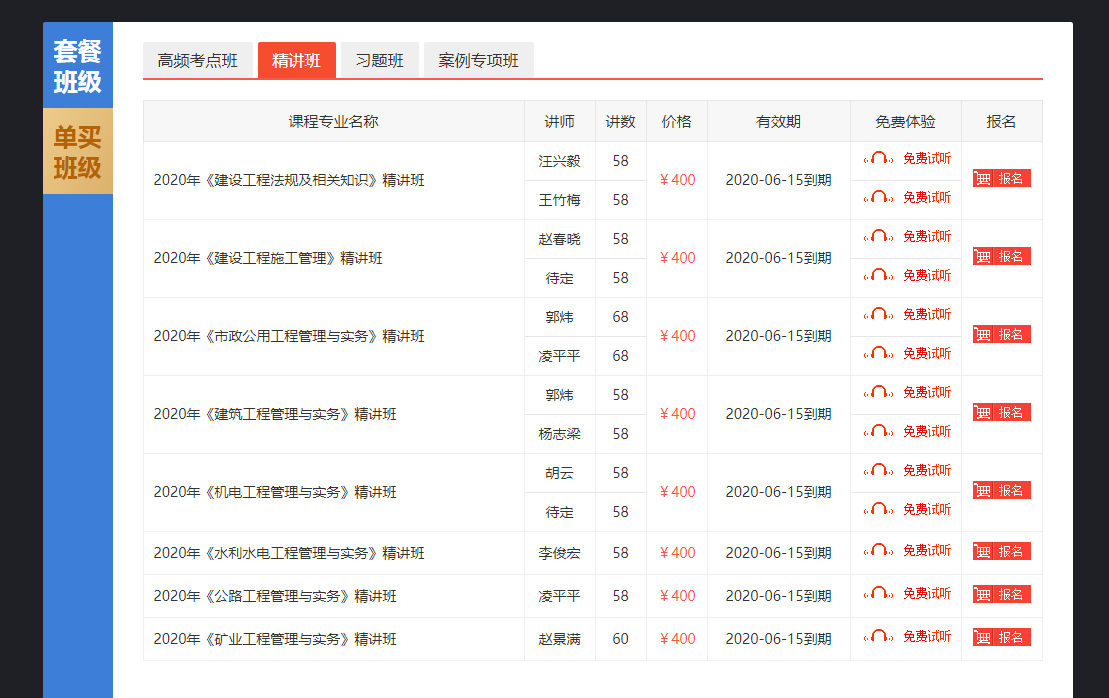Click lecture count 60 in 矿业工程 row
Image resolution: width=1109 pixels, height=698 pixels.
pos(620,639)
